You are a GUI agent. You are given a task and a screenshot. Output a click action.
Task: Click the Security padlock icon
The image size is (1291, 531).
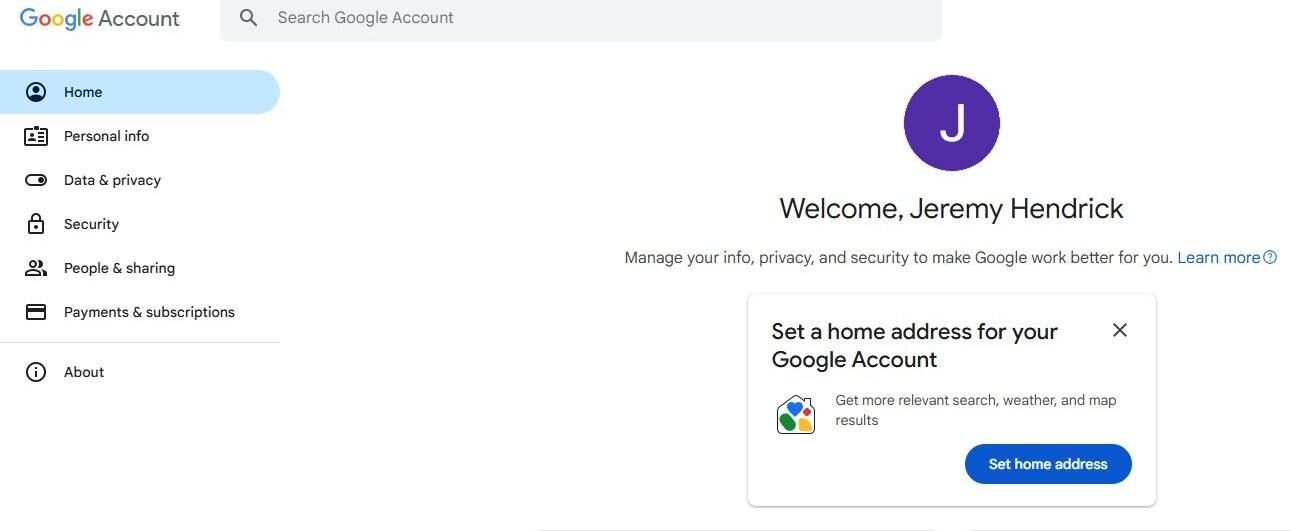(x=36, y=224)
